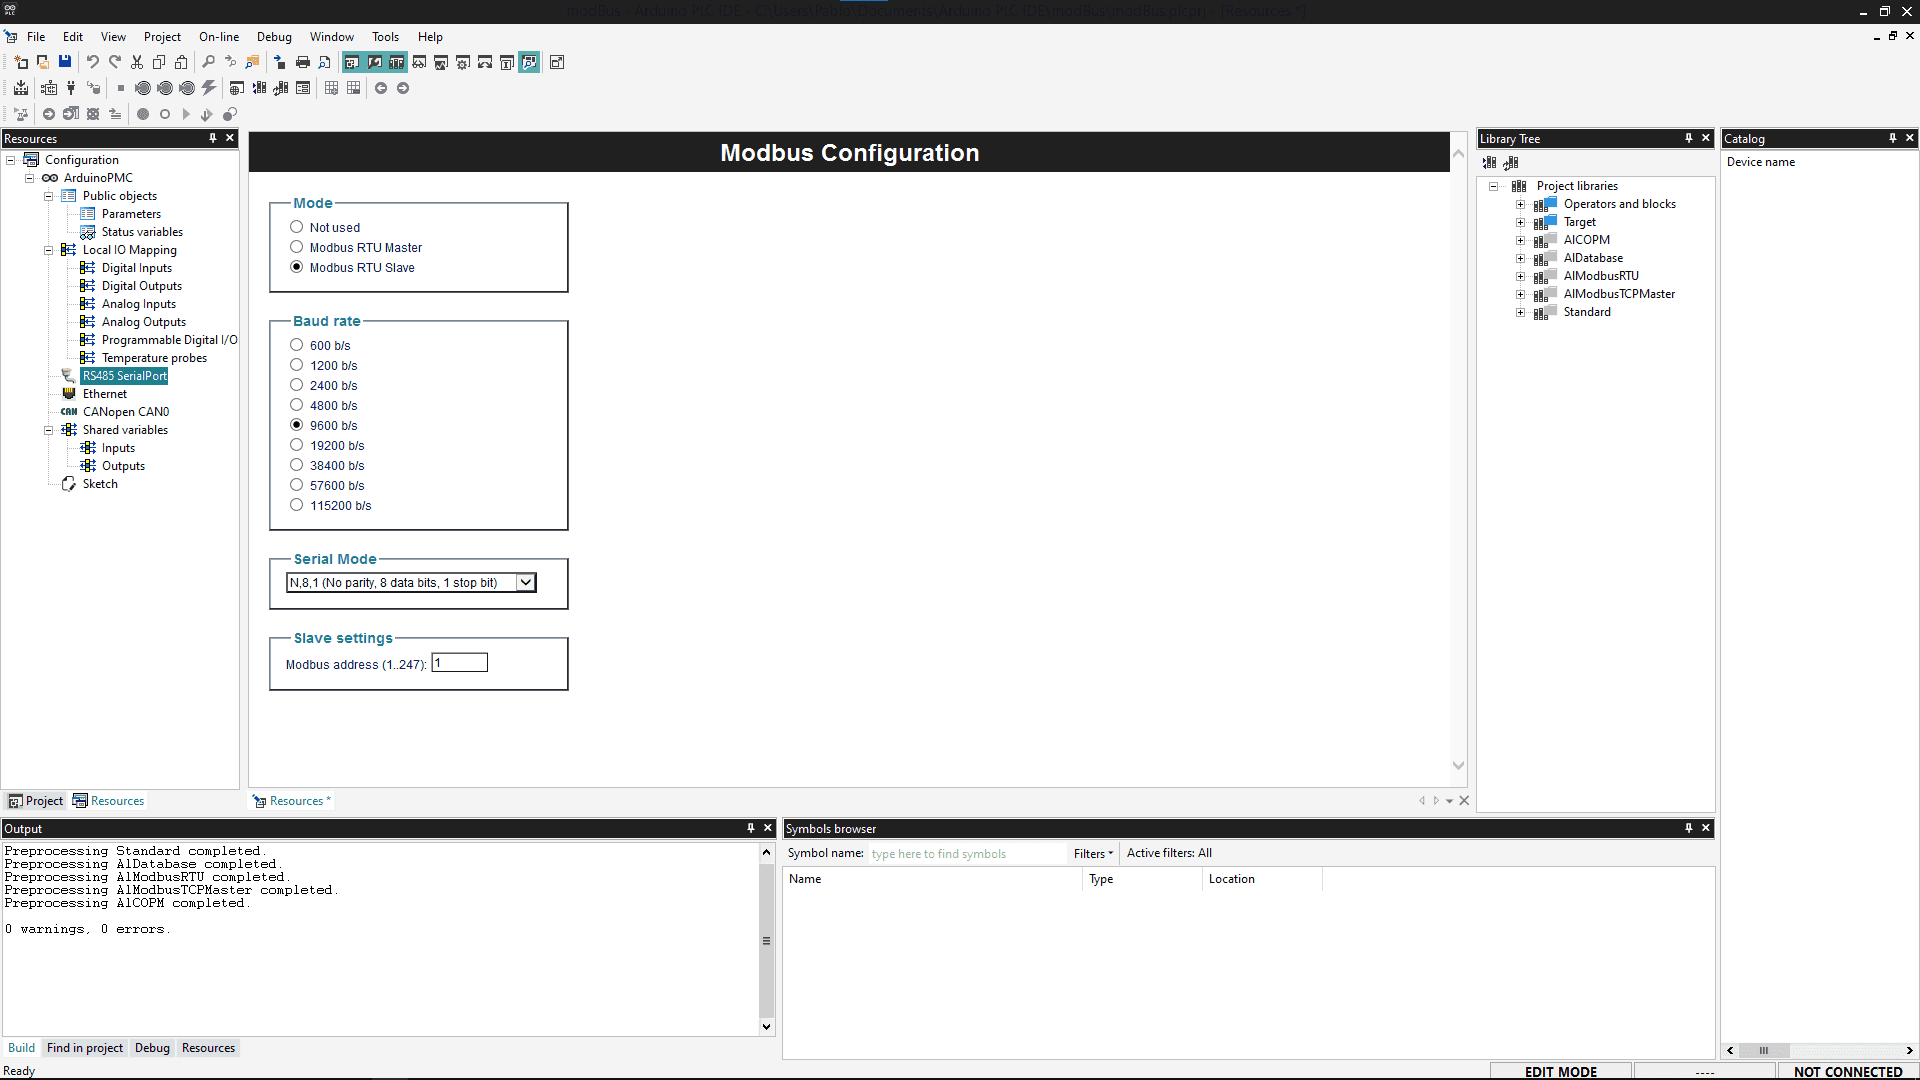Click the Cut scissors icon
1920x1080 pixels.
[x=137, y=62]
